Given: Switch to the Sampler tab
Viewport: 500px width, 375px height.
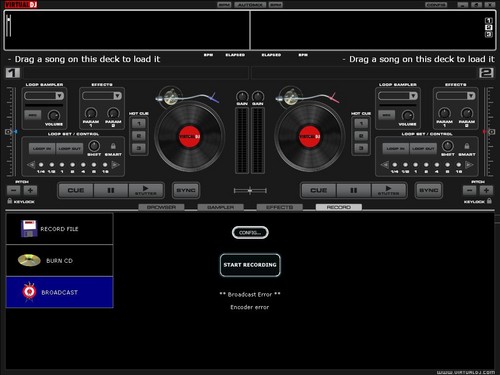Looking at the screenshot, I should [220, 207].
